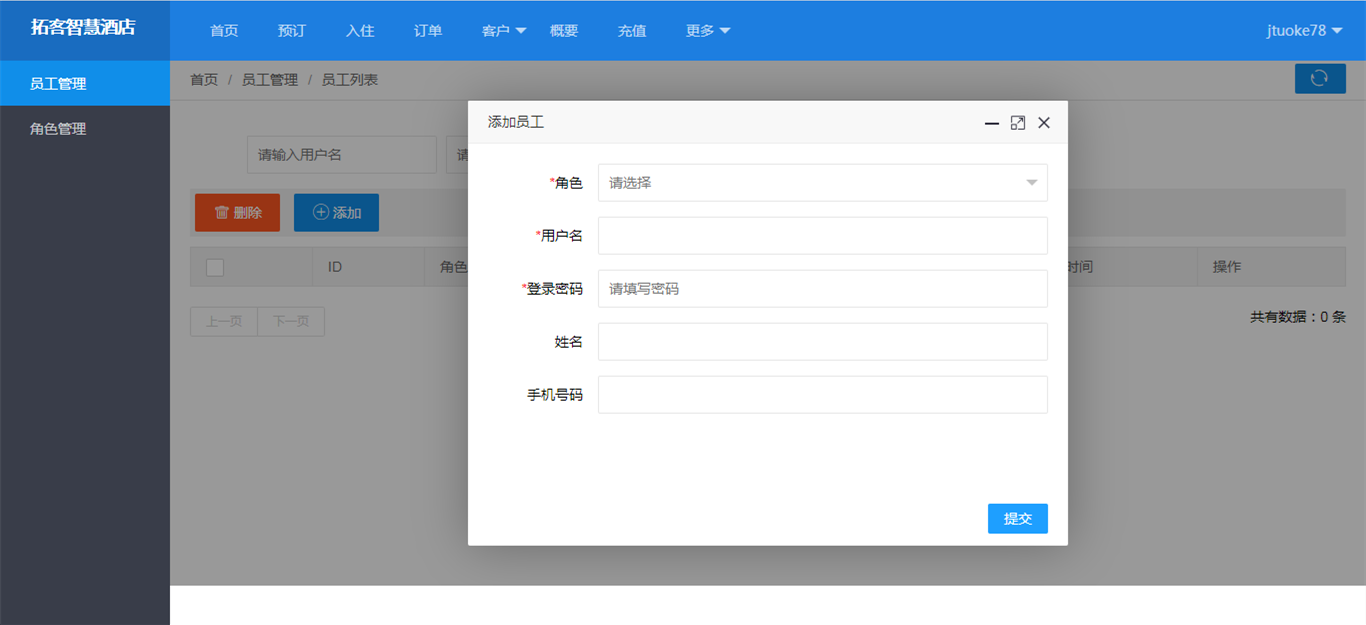The height and width of the screenshot is (625, 1366).
Task: Click the 添加 button with plus icon
Action: coord(336,213)
